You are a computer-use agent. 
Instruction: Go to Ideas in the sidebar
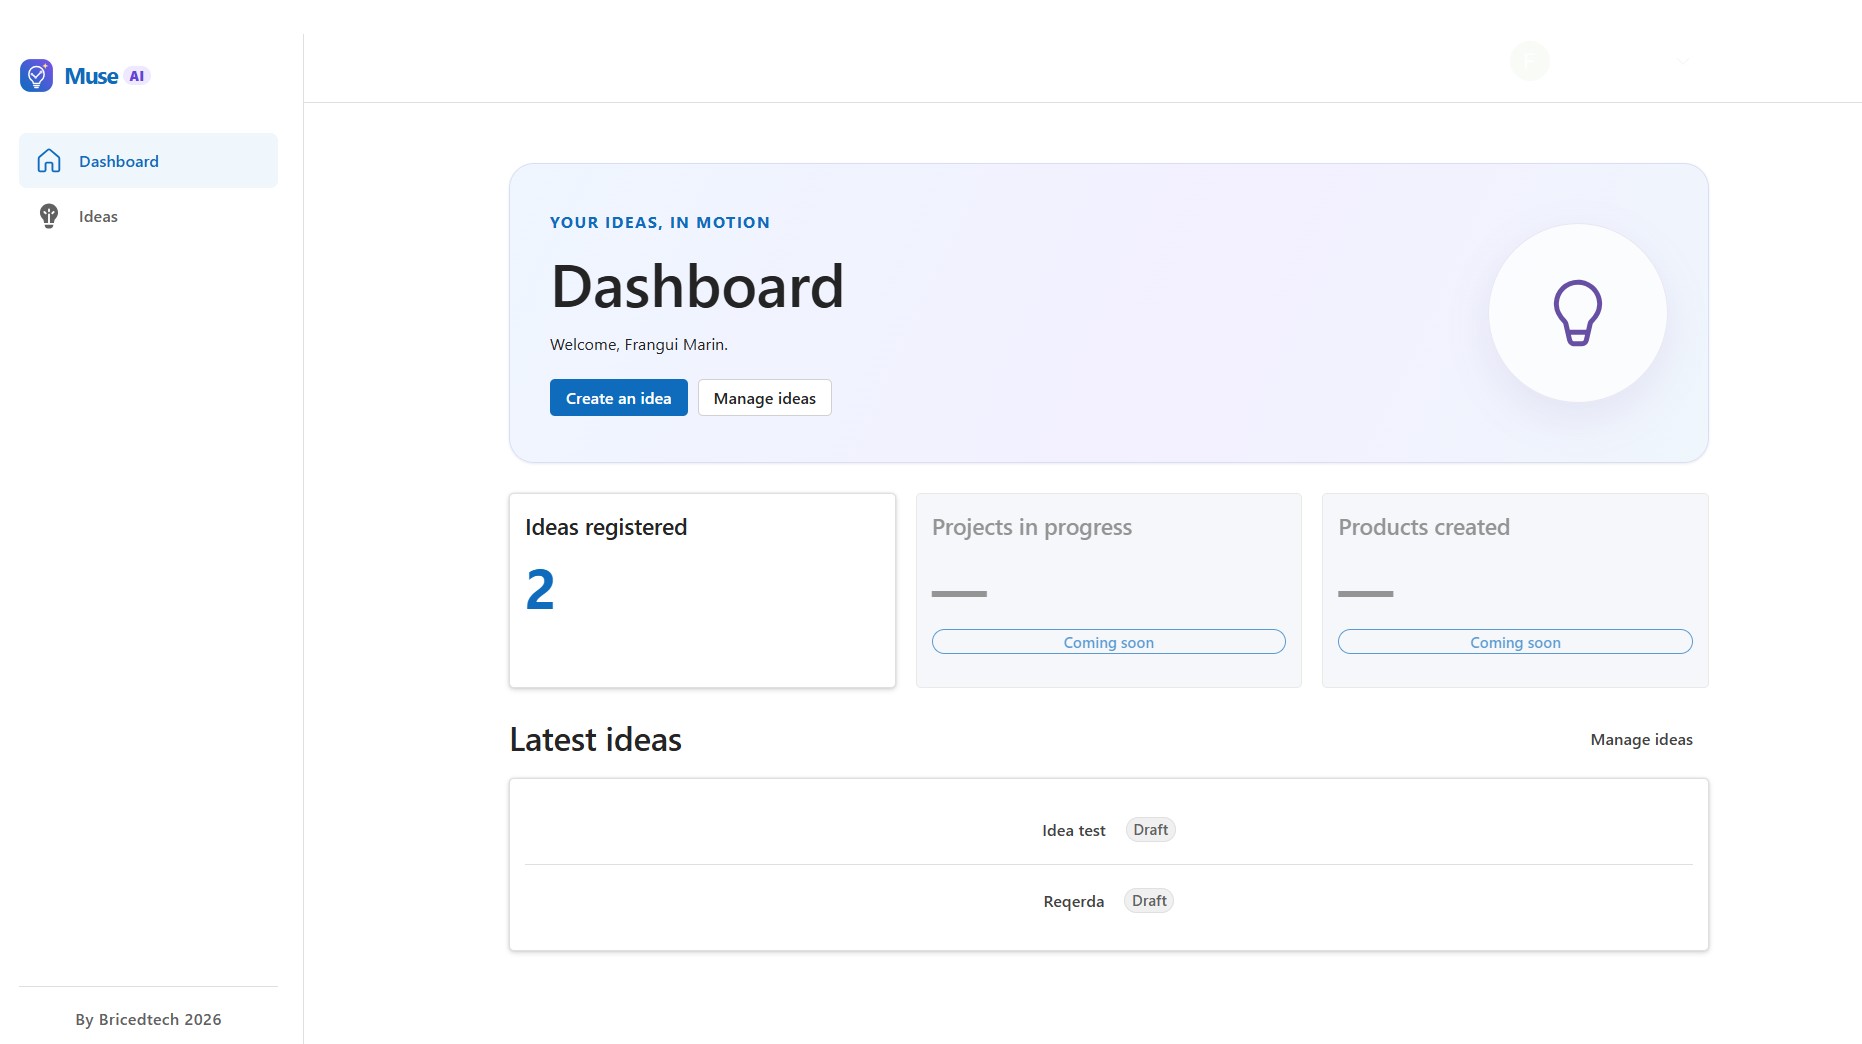click(x=148, y=216)
